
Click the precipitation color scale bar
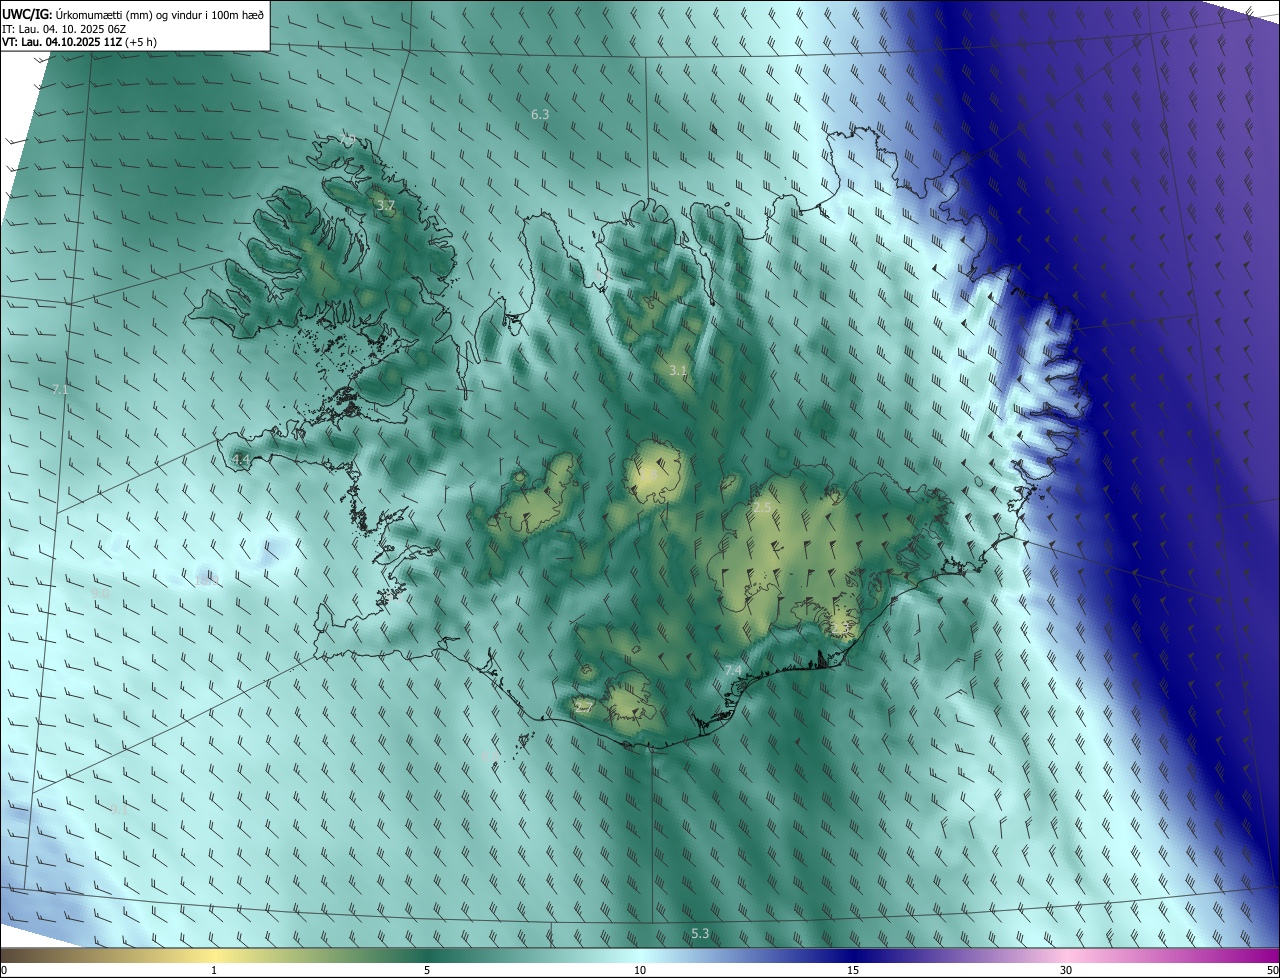coord(640,955)
